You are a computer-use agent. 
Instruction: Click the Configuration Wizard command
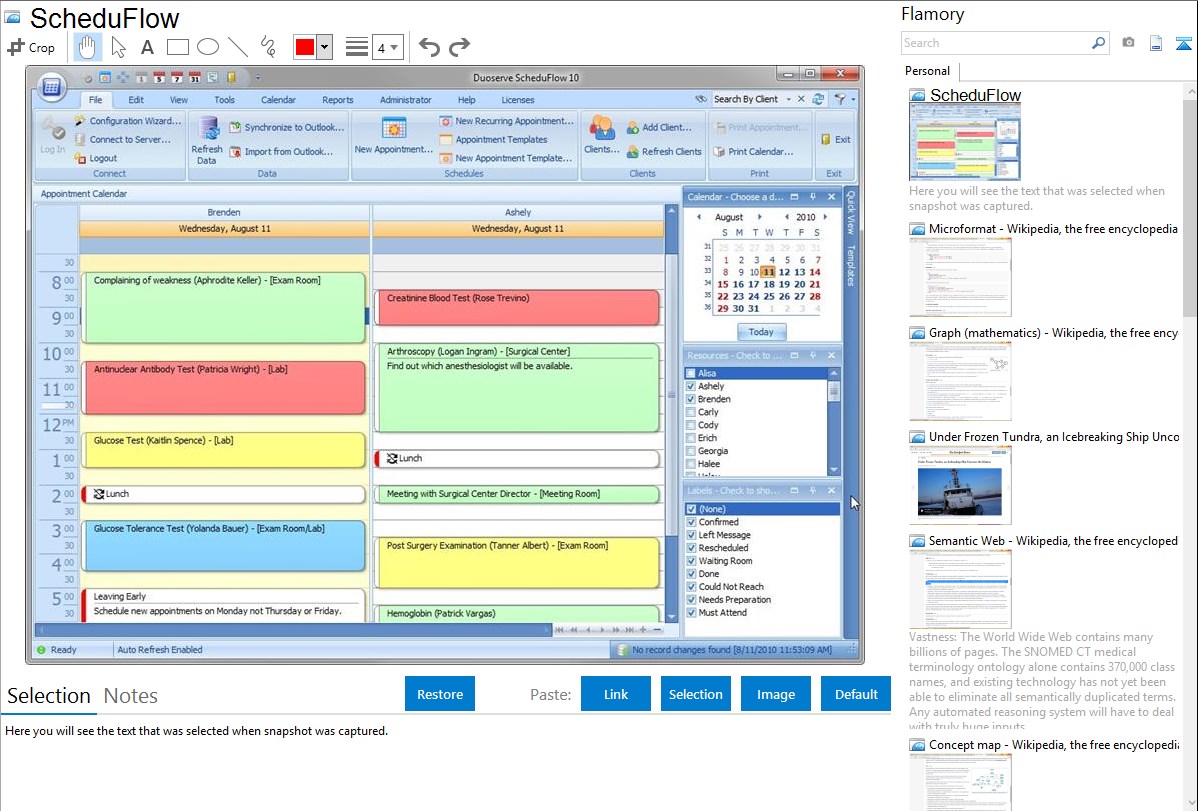[128, 121]
